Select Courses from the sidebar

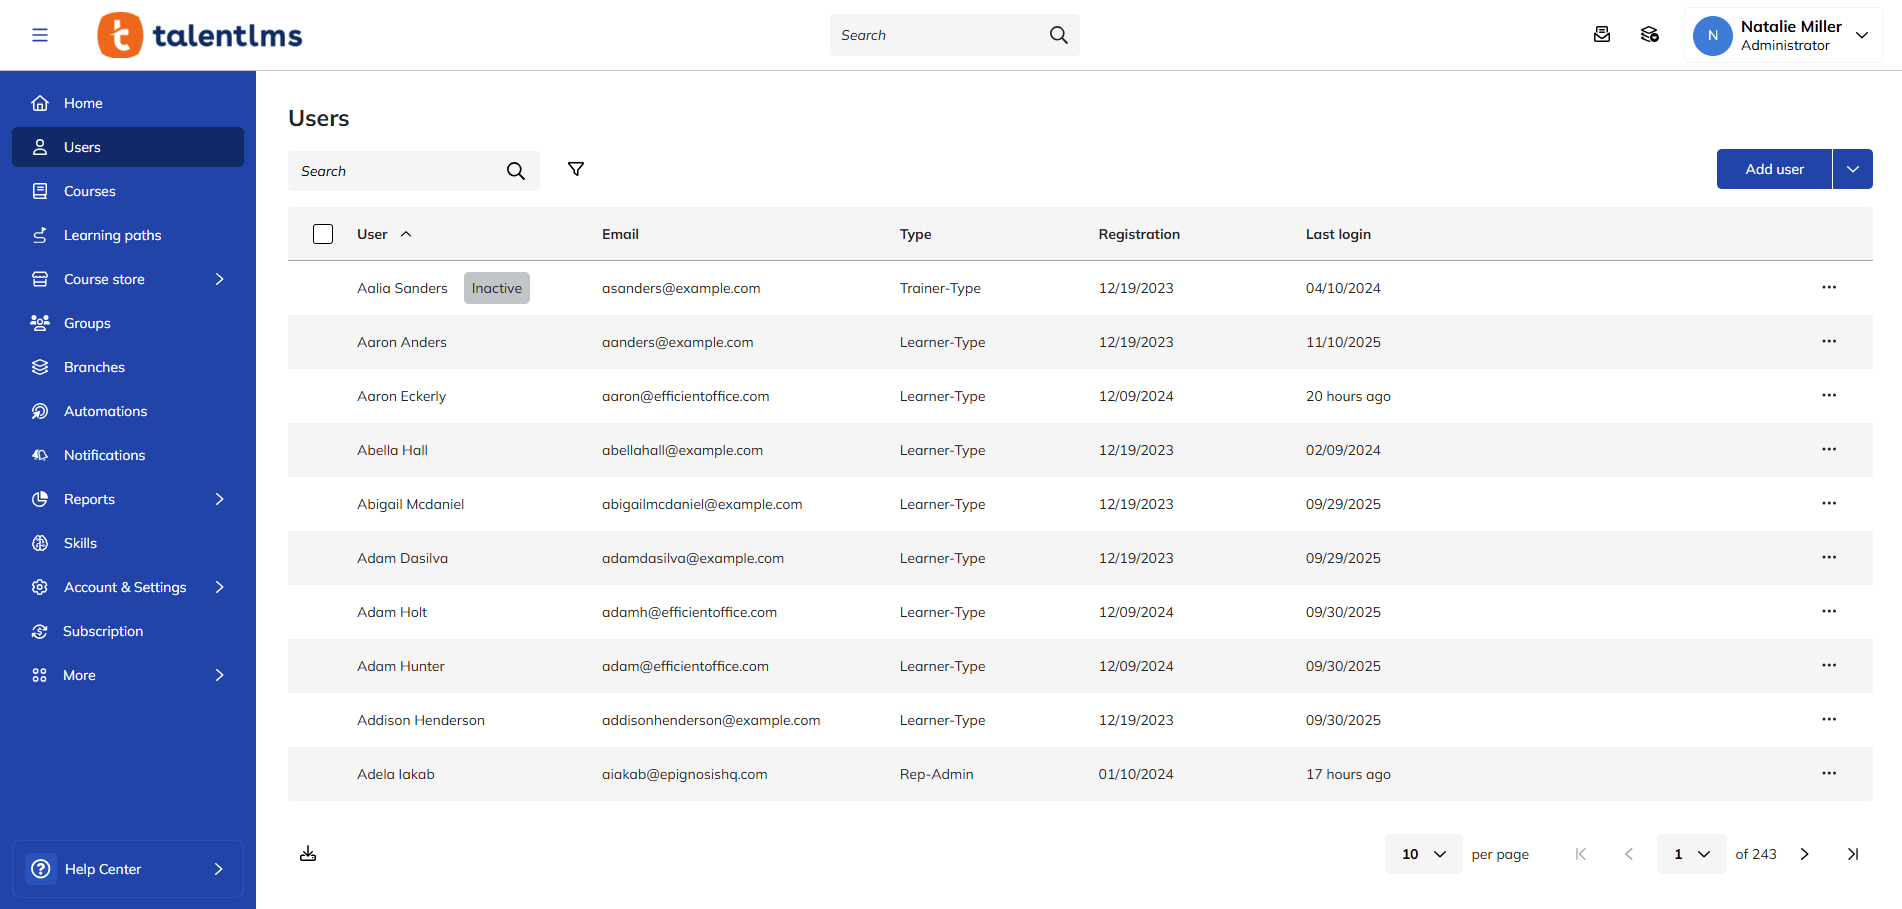pyautogui.click(x=90, y=190)
